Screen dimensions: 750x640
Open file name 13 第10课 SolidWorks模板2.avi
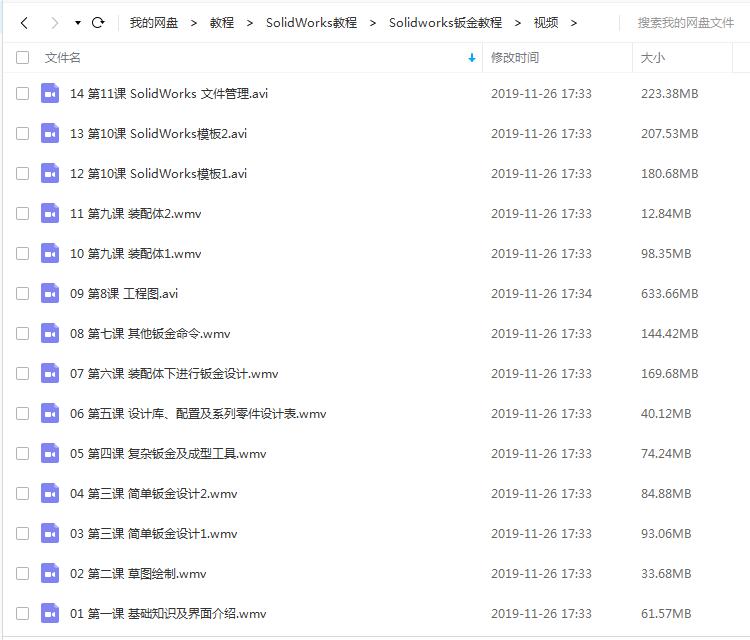point(158,133)
